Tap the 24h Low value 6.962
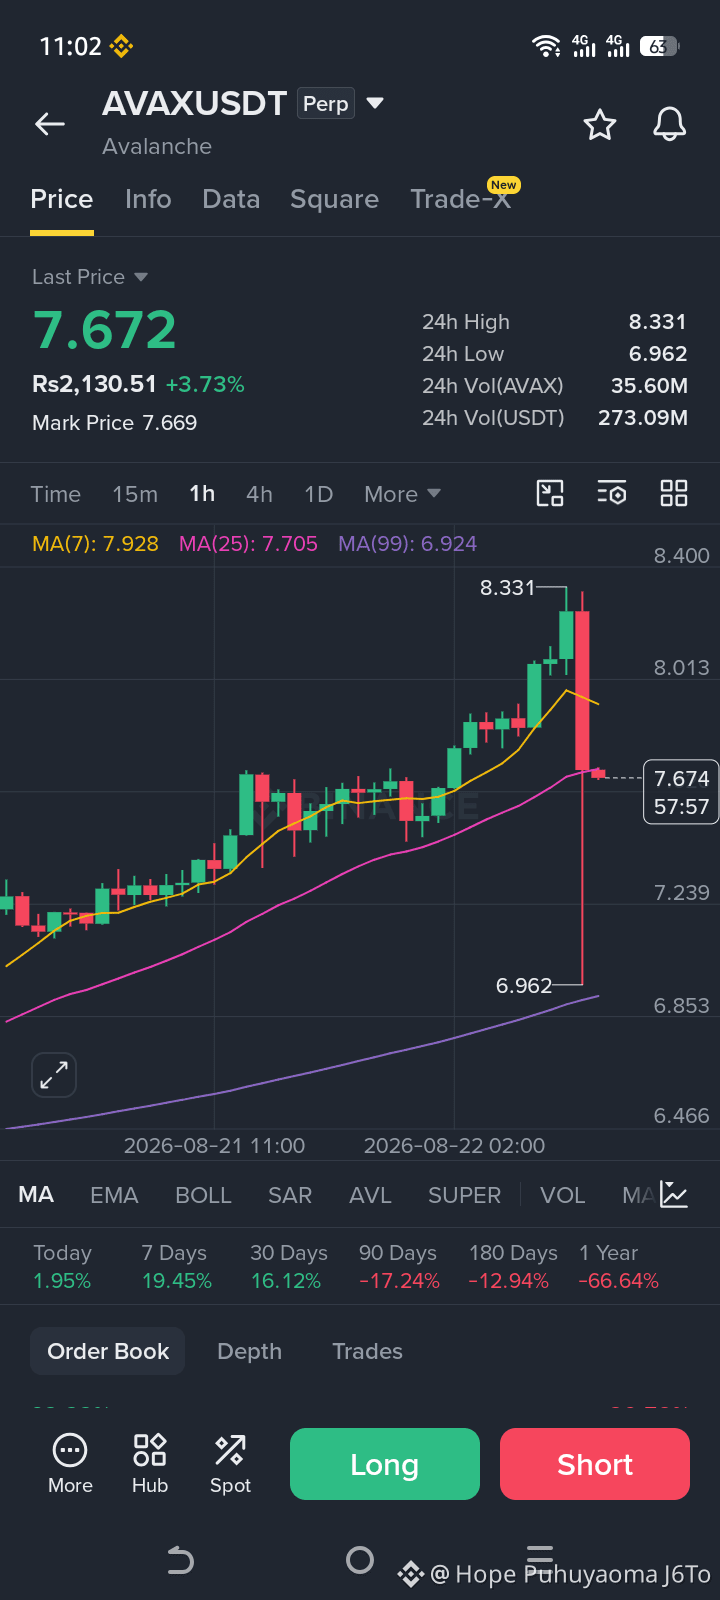This screenshot has height=1600, width=720. coord(657,354)
